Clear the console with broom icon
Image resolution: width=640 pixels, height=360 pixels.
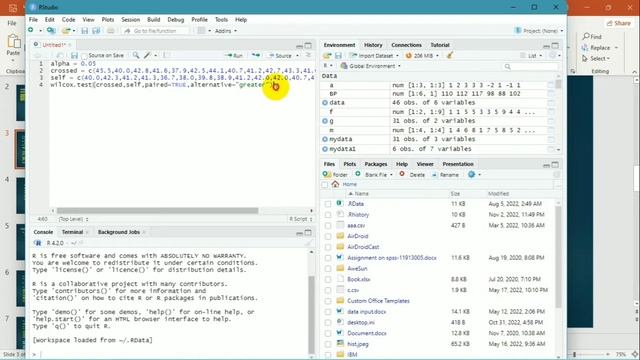(x=308, y=243)
